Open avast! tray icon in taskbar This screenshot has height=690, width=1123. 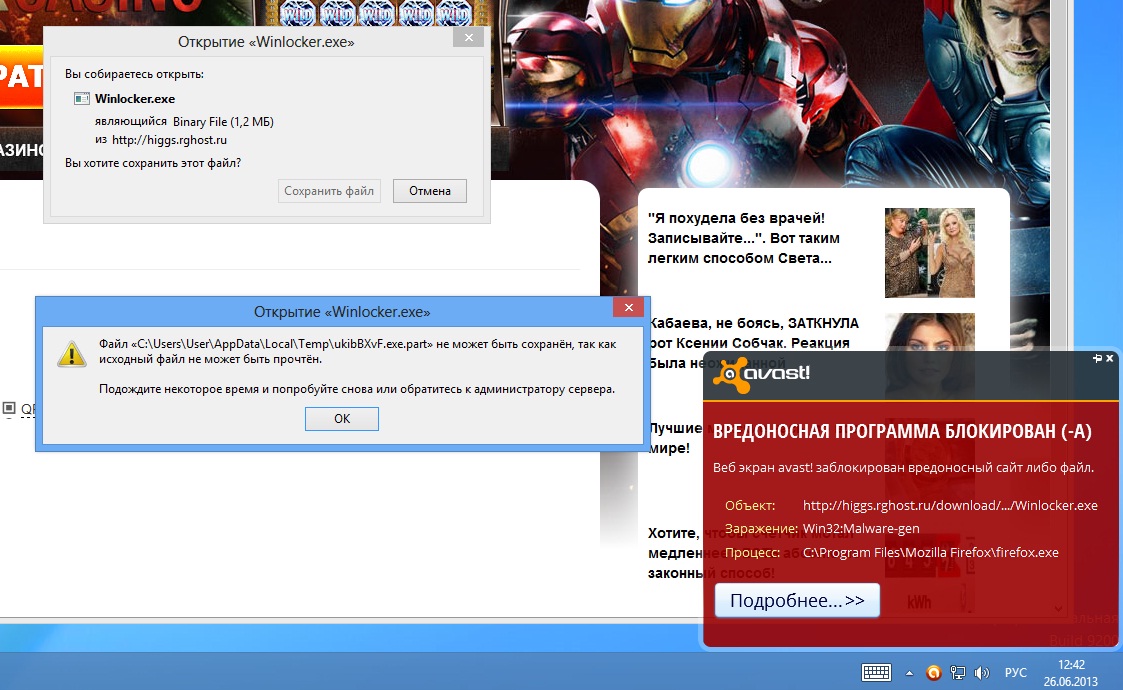[933, 672]
